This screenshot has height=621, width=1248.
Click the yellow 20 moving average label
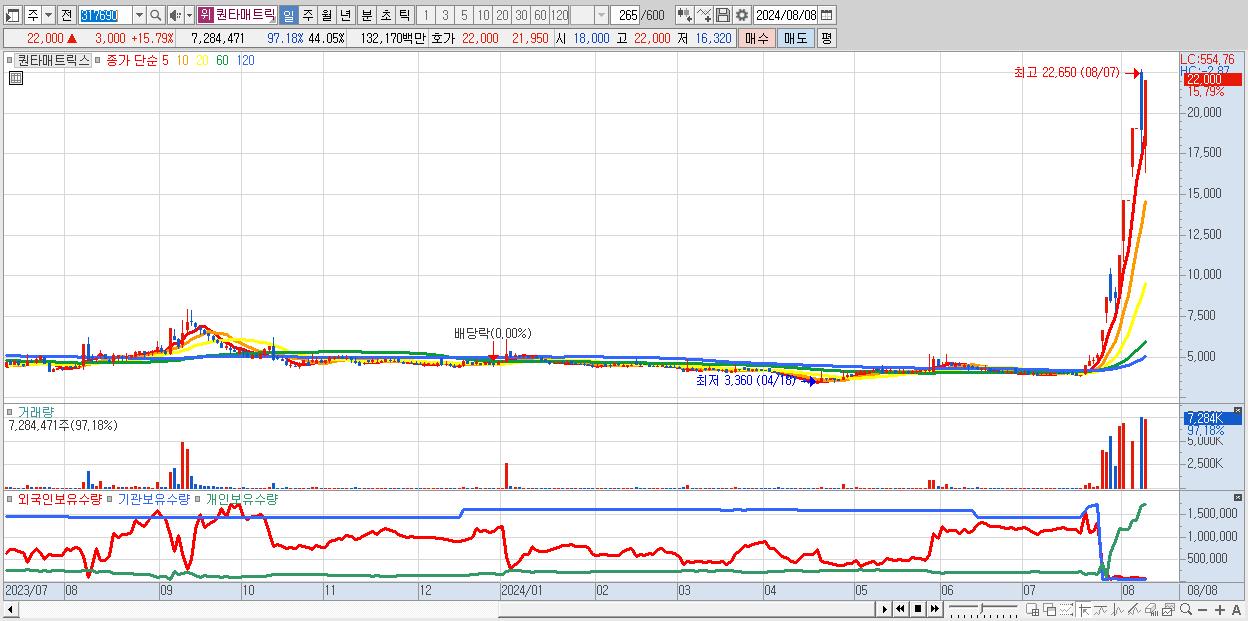tap(203, 60)
